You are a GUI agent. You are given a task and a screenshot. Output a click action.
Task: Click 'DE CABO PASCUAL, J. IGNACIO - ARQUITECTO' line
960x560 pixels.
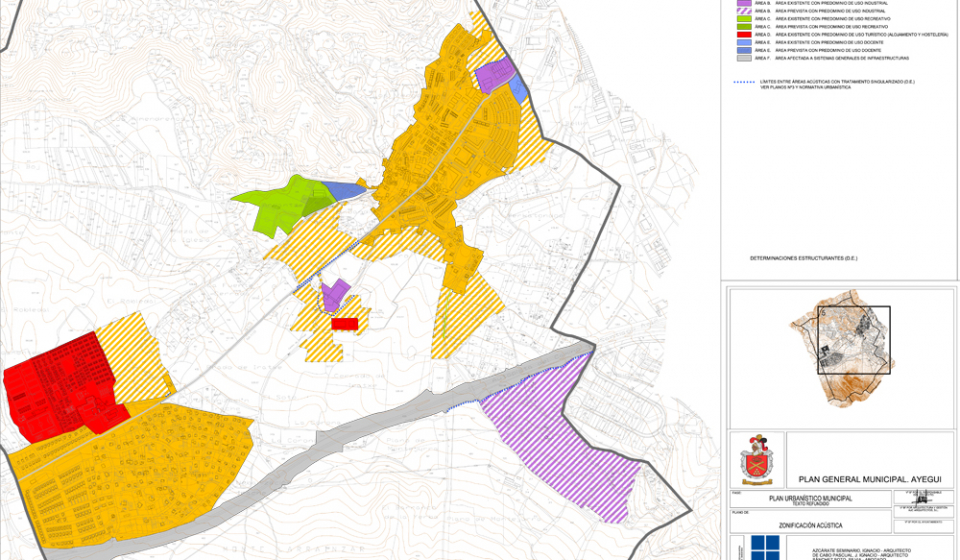861,554
